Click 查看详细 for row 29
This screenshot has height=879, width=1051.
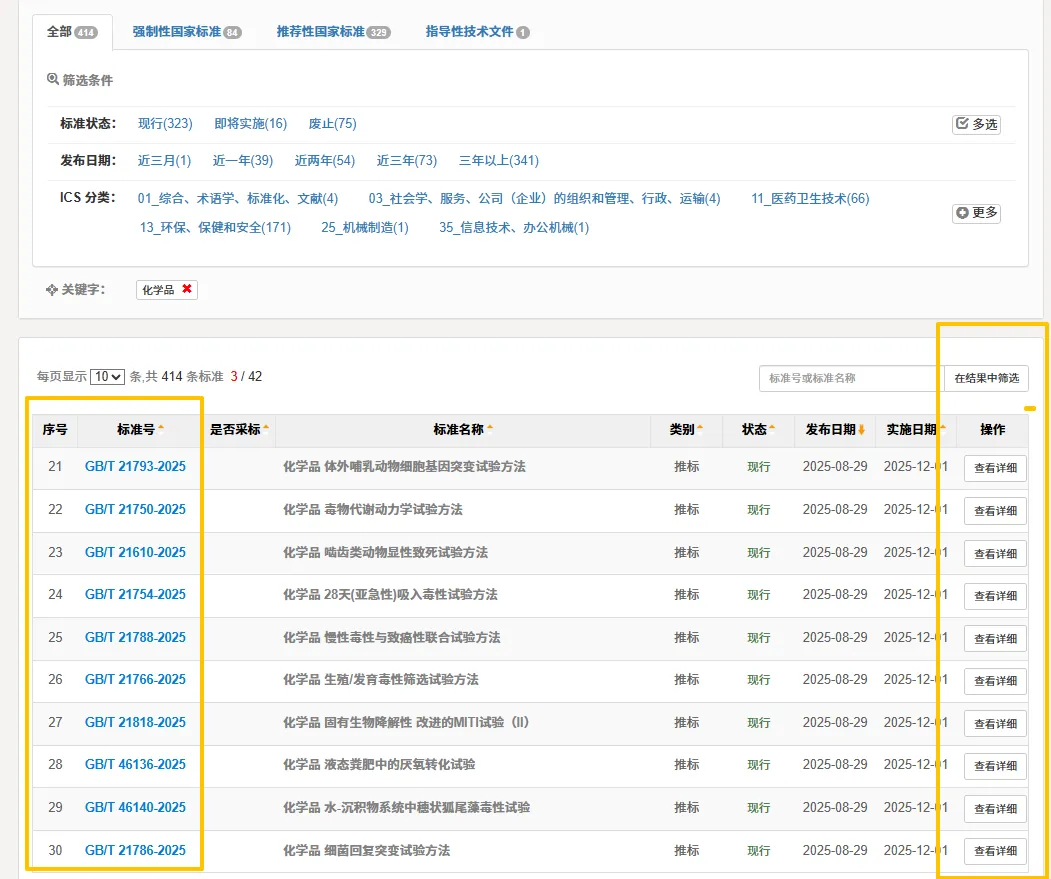coord(995,809)
